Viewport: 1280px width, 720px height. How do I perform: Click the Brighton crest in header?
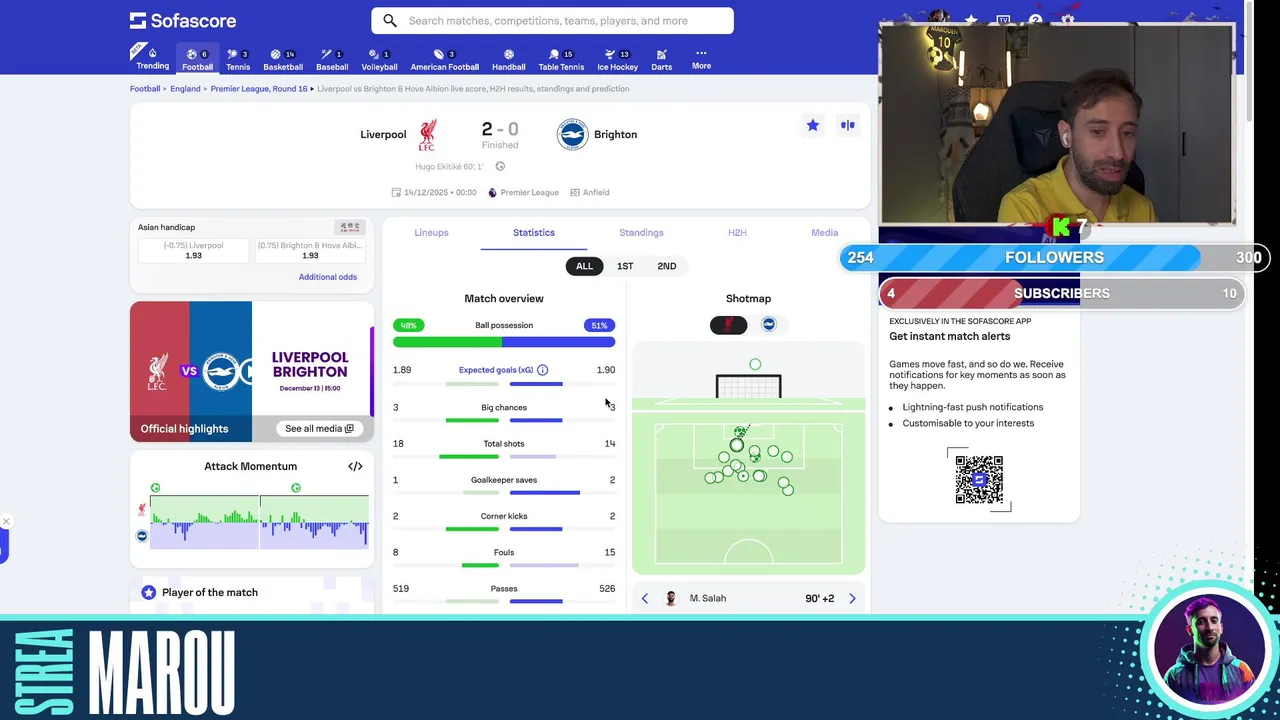coord(572,134)
